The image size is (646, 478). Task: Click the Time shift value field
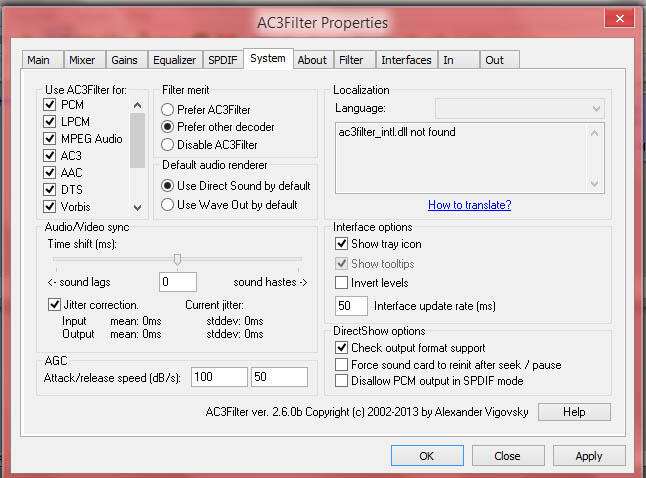pos(178,282)
